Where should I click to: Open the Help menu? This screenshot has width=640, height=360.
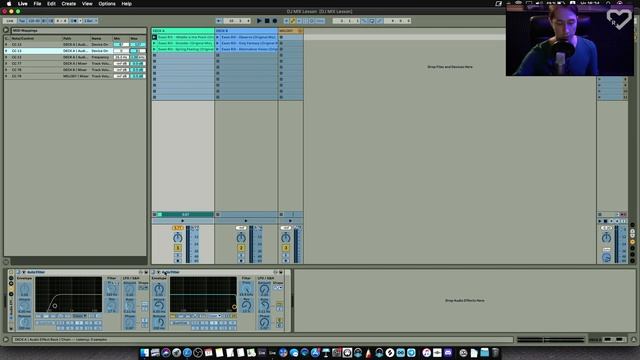click(127, 4)
